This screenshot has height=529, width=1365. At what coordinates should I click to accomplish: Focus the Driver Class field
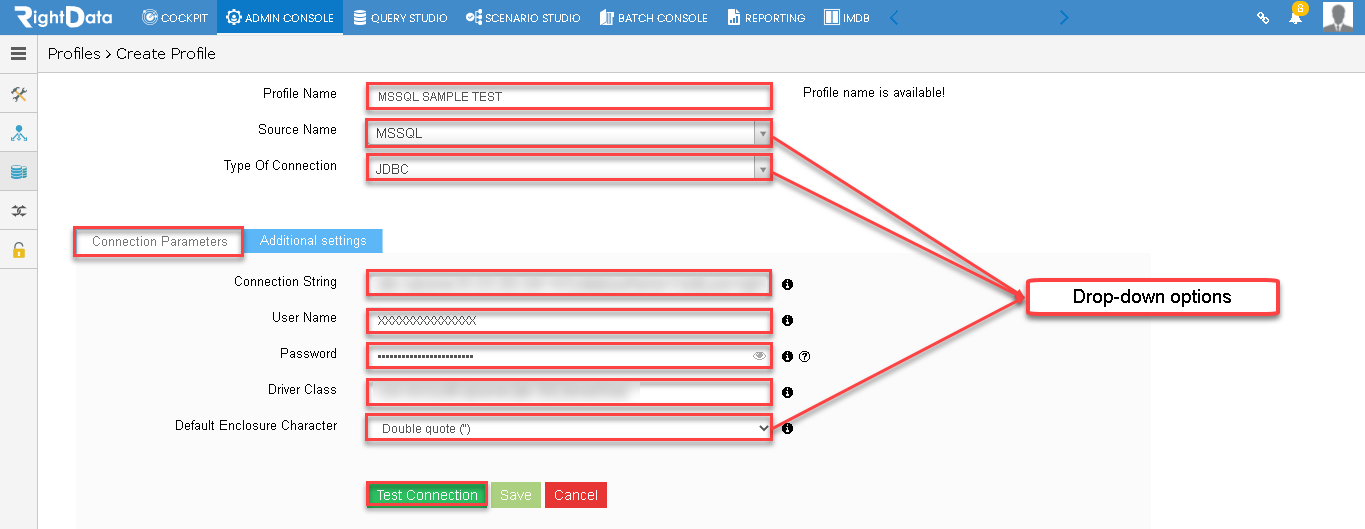[x=569, y=392]
